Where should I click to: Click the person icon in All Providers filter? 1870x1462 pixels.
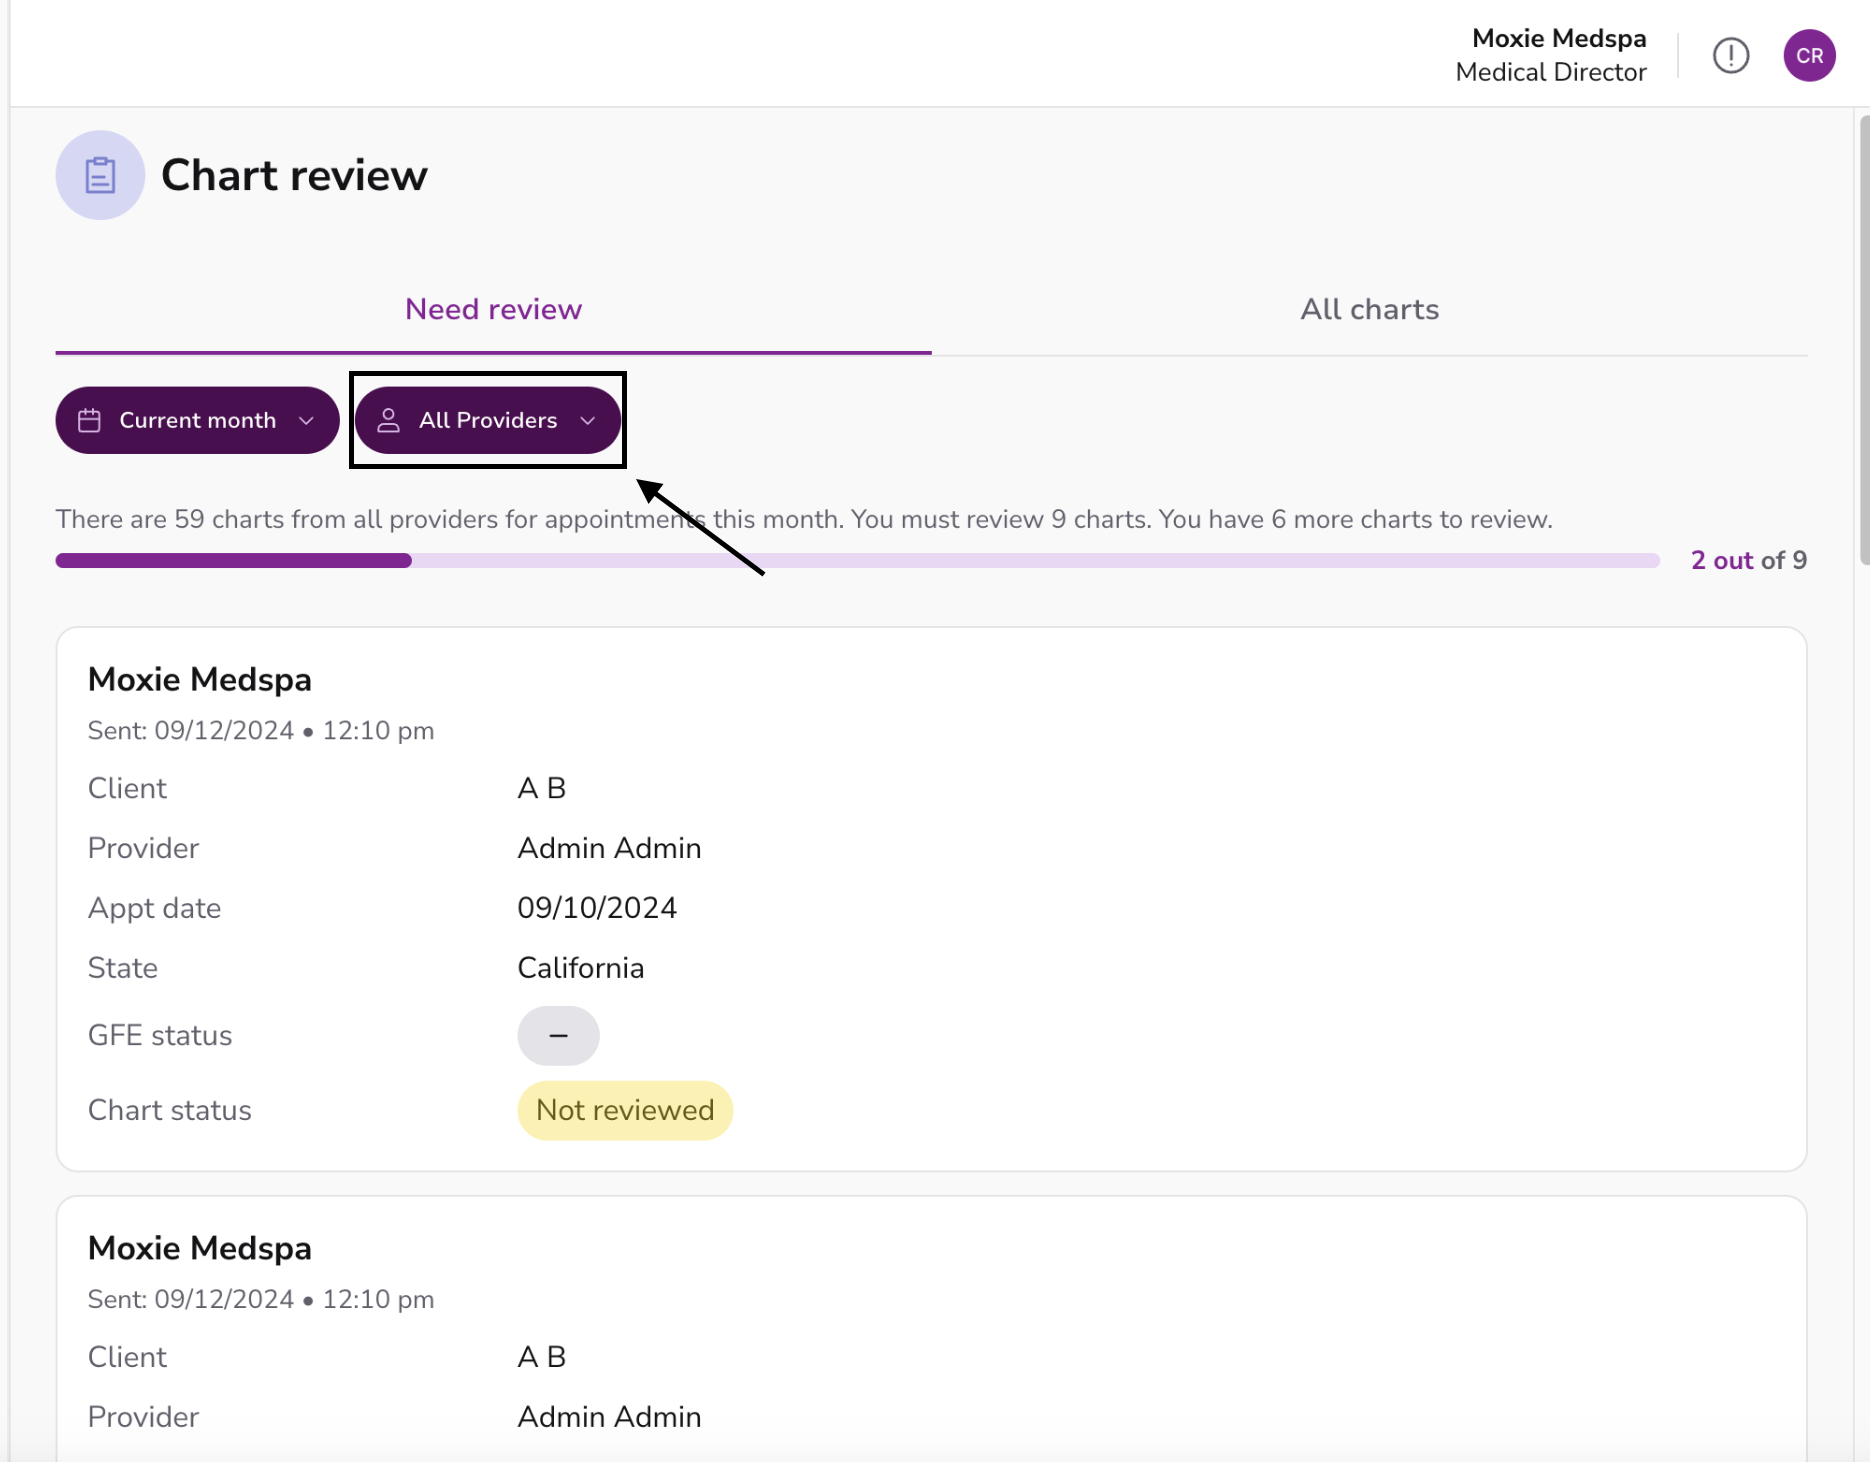tap(389, 420)
